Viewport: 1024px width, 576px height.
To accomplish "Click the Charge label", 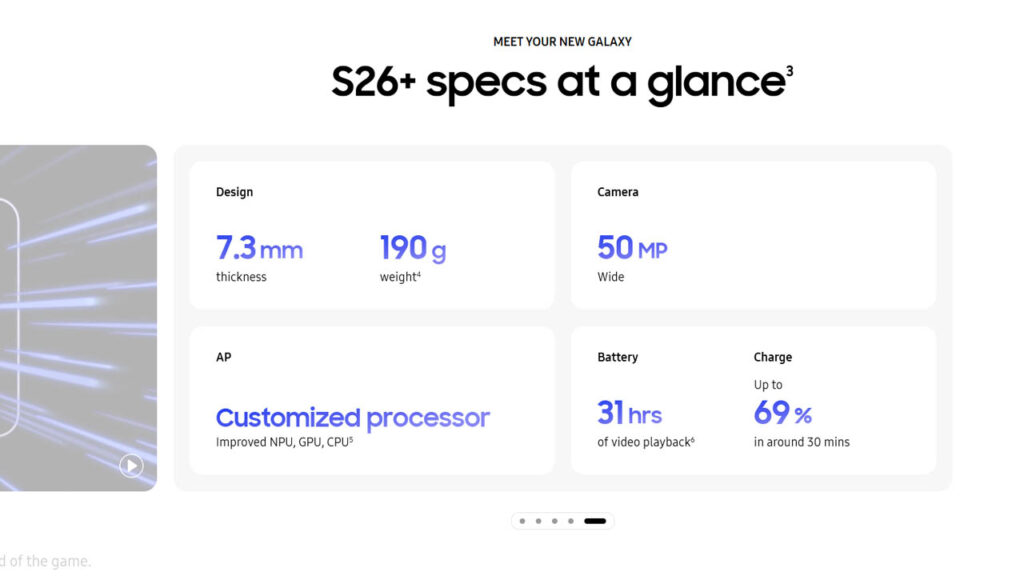I will (x=772, y=357).
